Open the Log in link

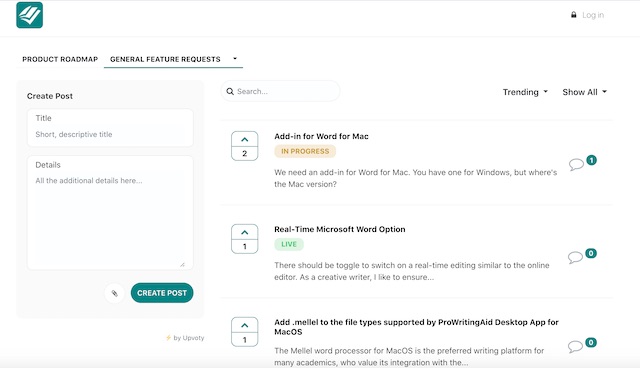point(593,15)
